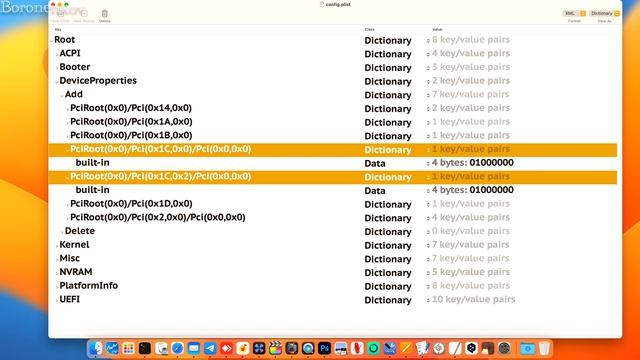
Task: Expand the Misc disclosure triangle
Action: pyautogui.click(x=57, y=259)
